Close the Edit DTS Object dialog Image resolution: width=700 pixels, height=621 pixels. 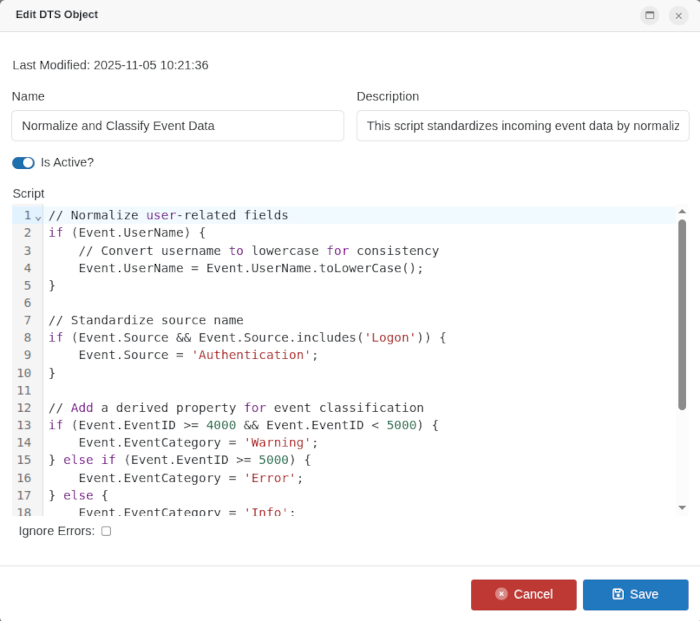[678, 15]
